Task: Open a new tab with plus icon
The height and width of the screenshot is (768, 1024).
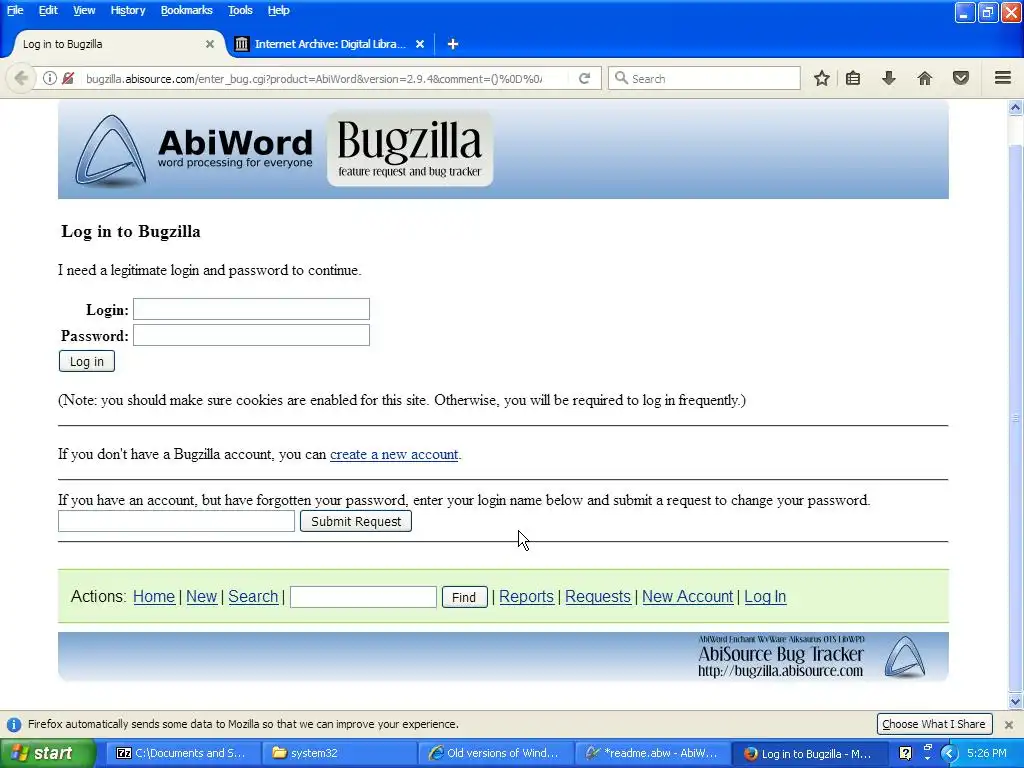Action: tap(453, 44)
